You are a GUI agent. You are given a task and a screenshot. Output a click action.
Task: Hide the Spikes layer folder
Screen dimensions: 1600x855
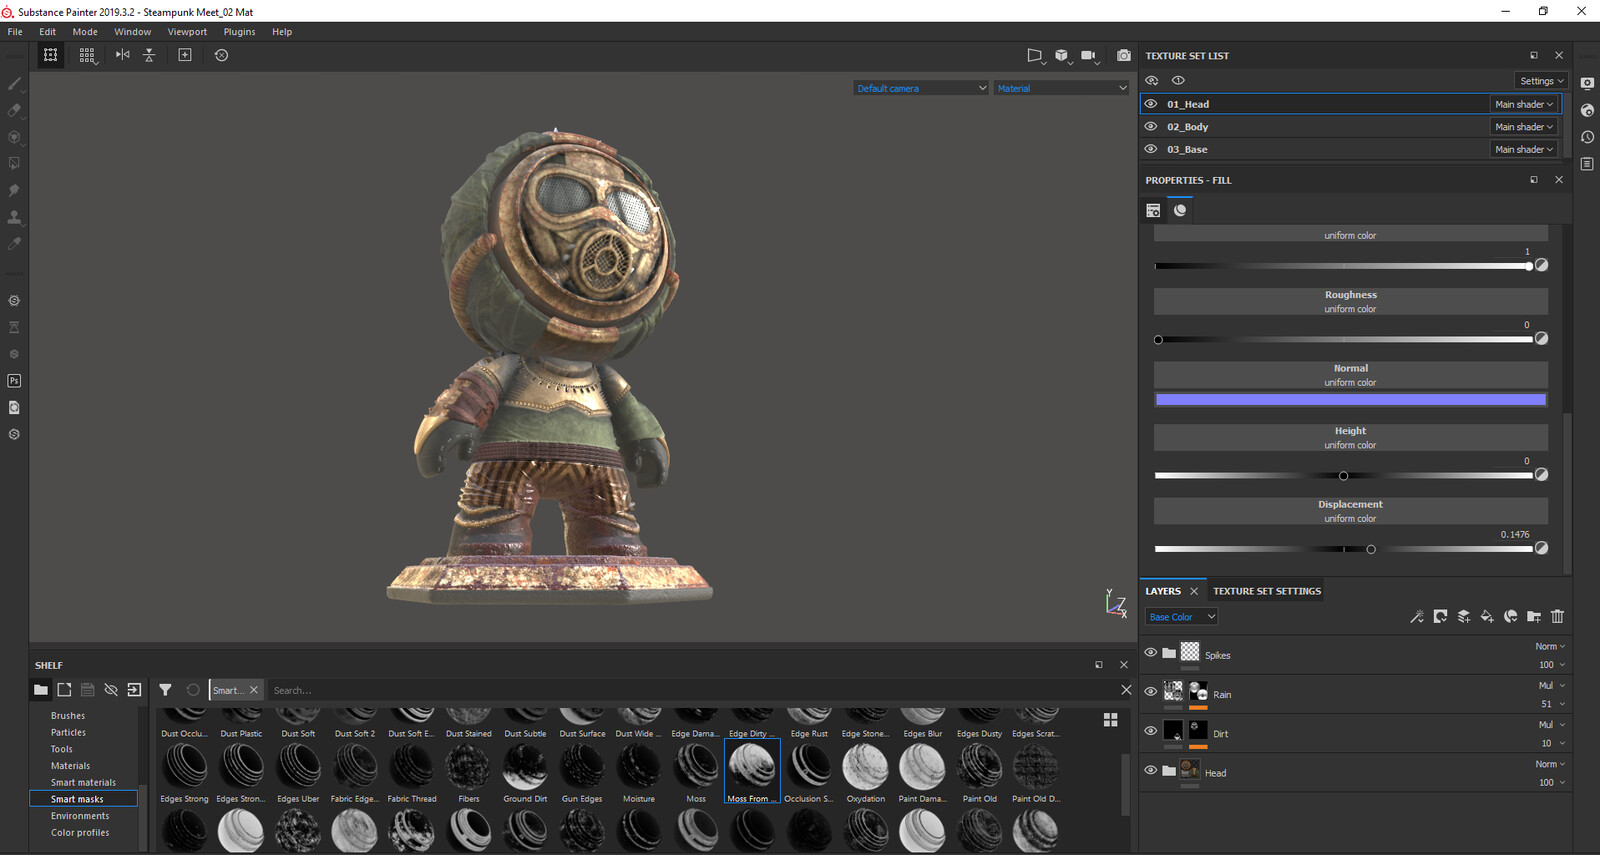point(1151,653)
